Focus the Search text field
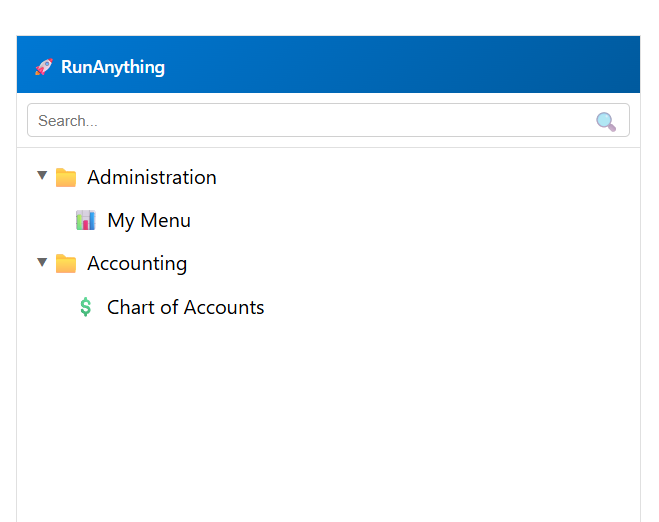 300,121
